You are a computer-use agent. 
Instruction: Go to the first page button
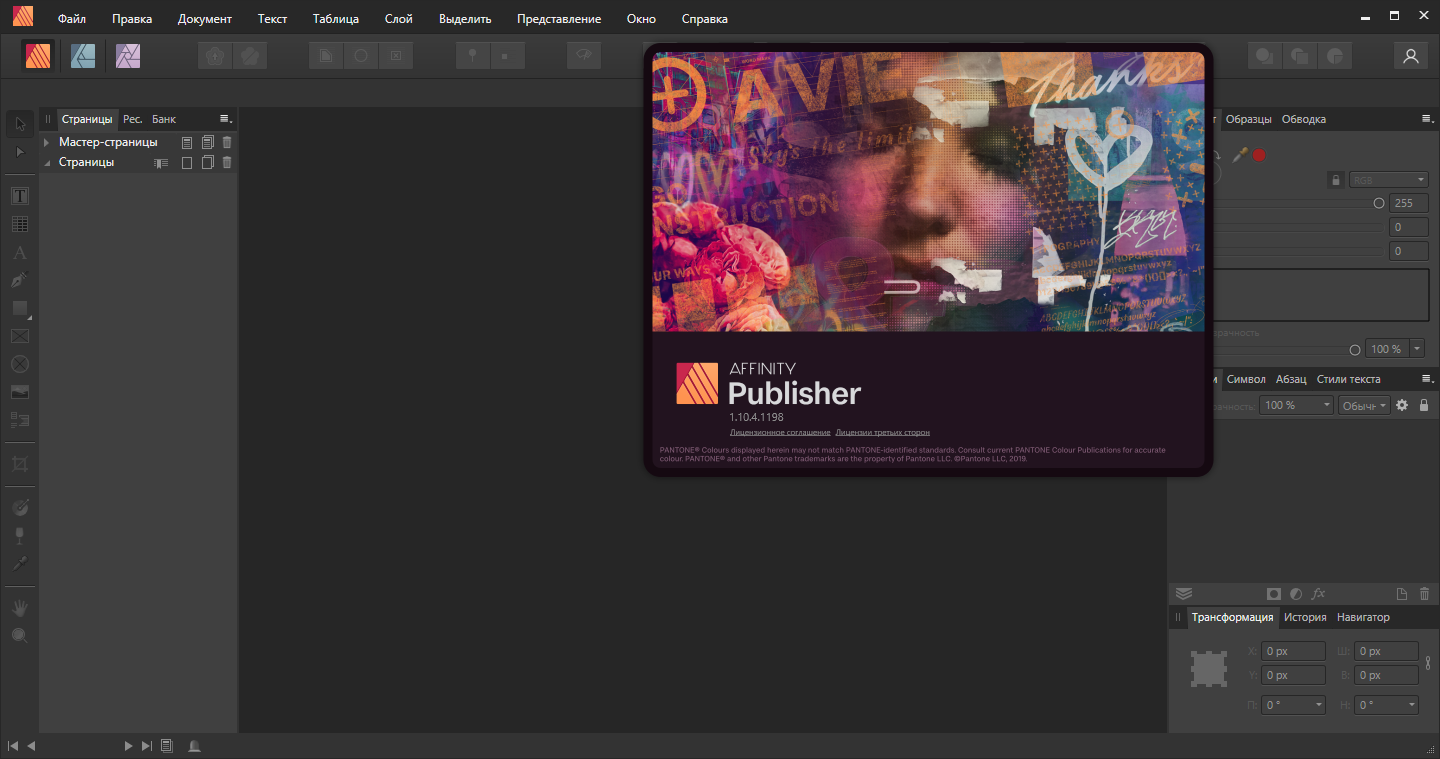coord(13,745)
